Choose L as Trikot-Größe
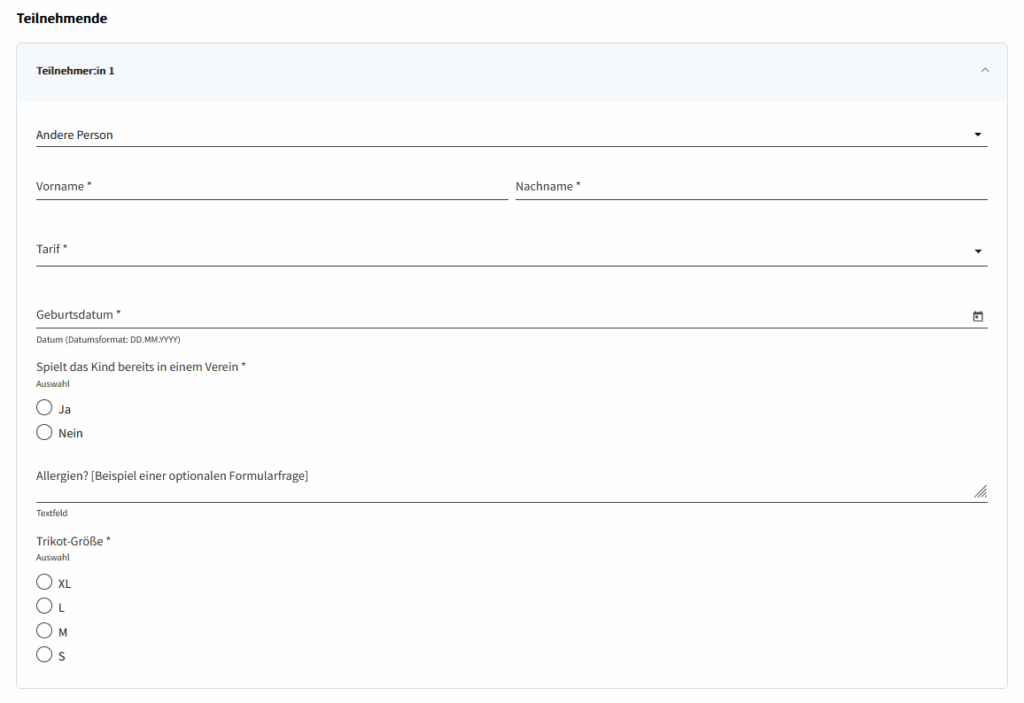This screenshot has height=703, width=1024. pyautogui.click(x=44, y=606)
